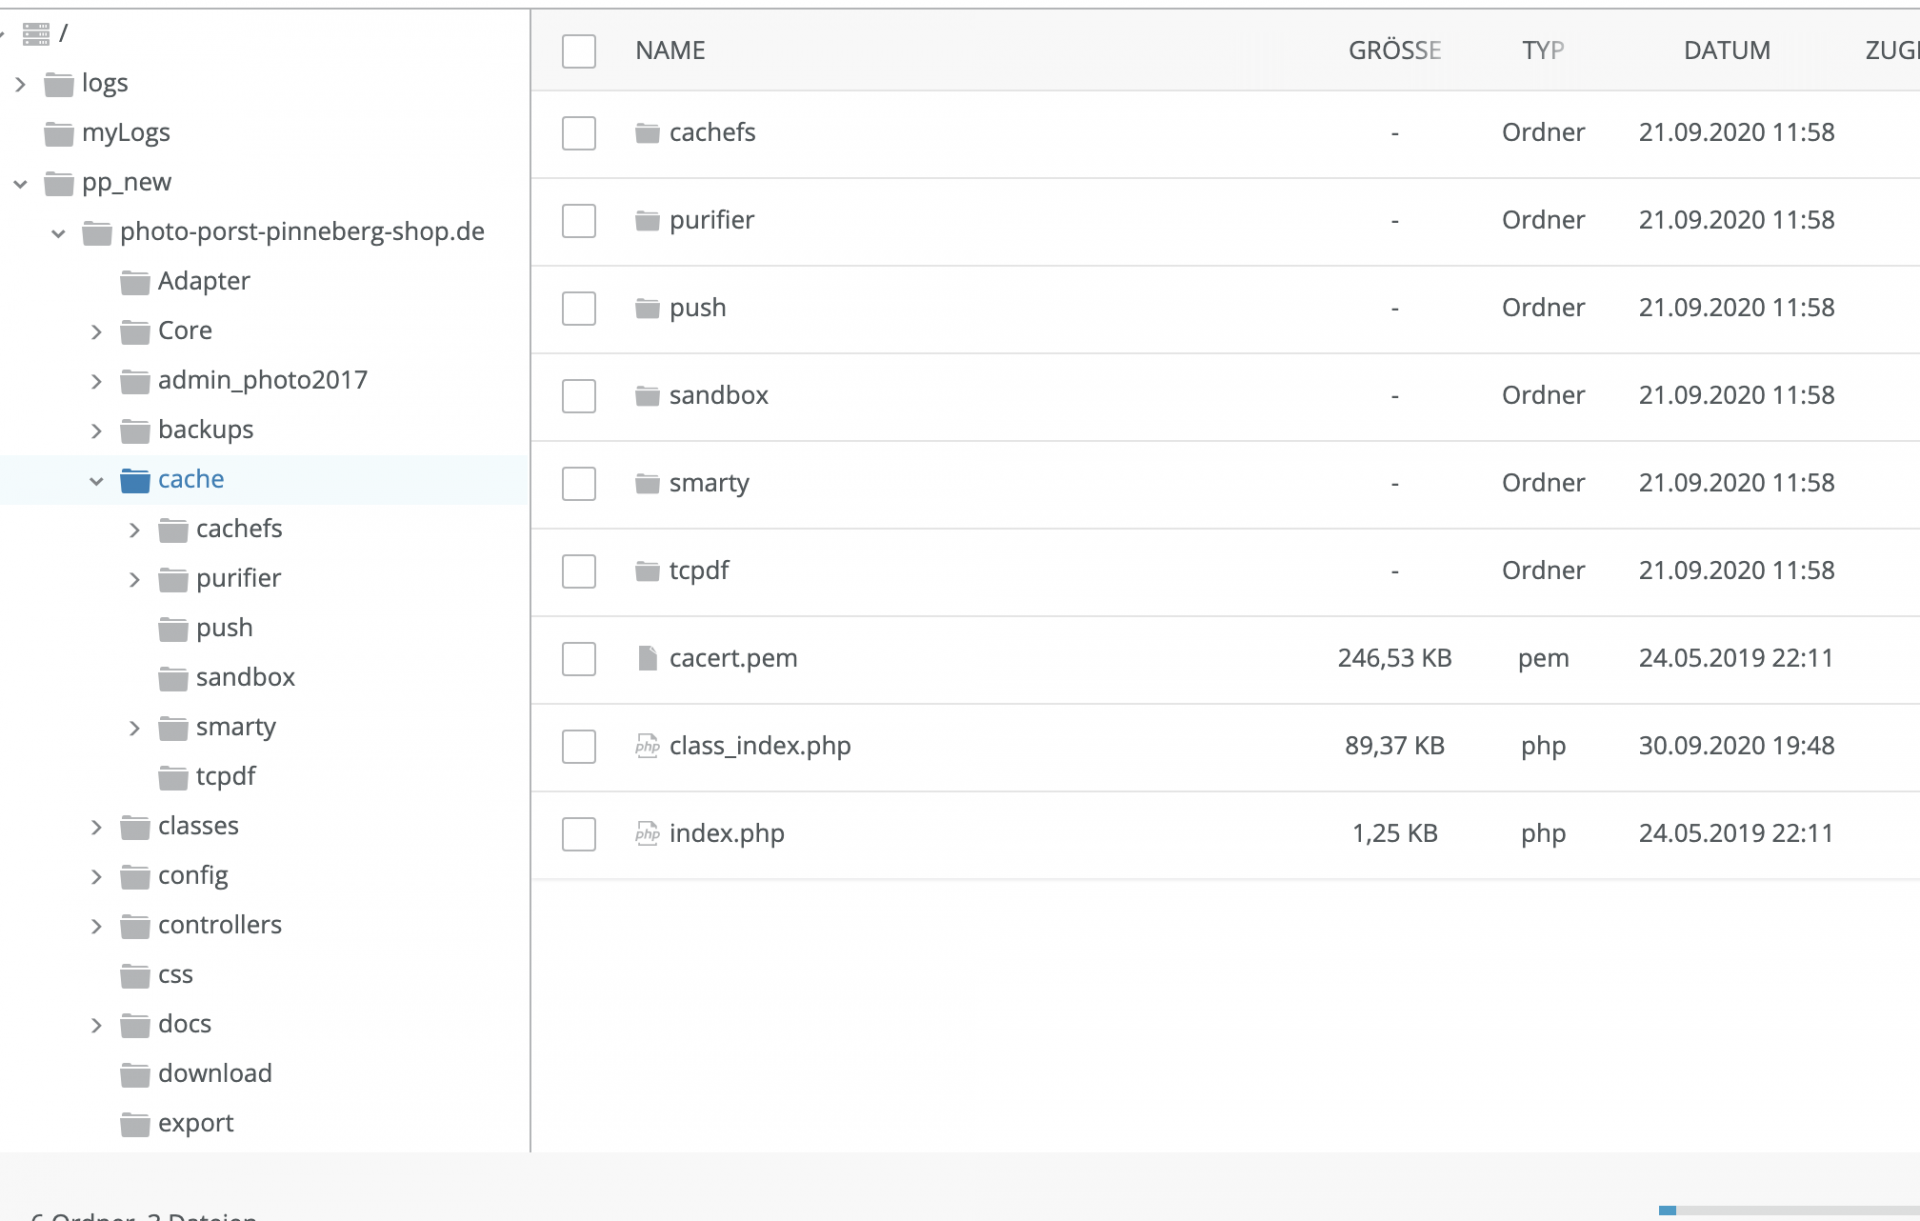Viewport: 1920px width, 1221px height.
Task: Click the root server drive icon
Action: point(36,35)
